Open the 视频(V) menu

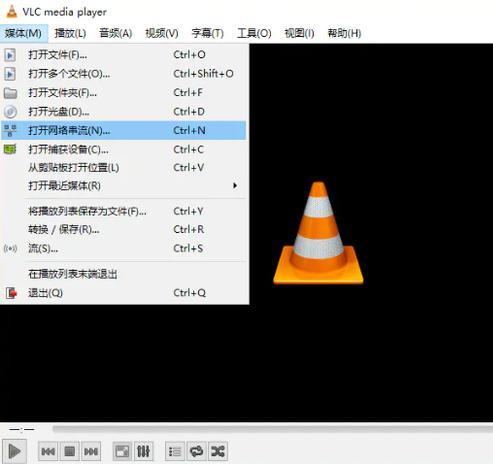(x=162, y=33)
